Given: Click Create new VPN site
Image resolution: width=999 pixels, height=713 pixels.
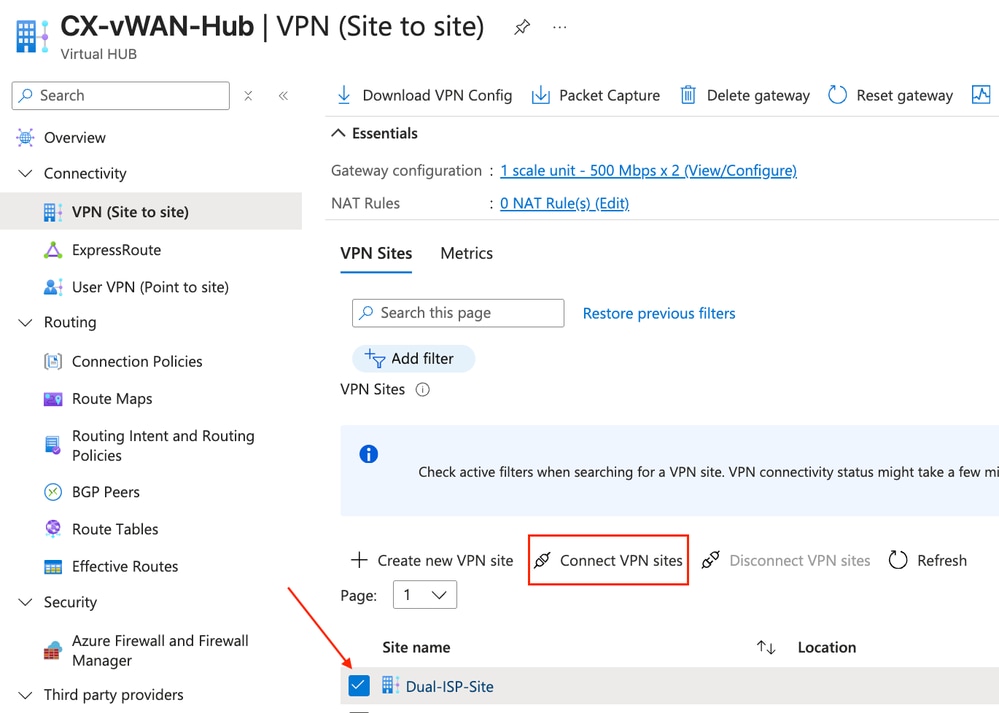Looking at the screenshot, I should (432, 561).
